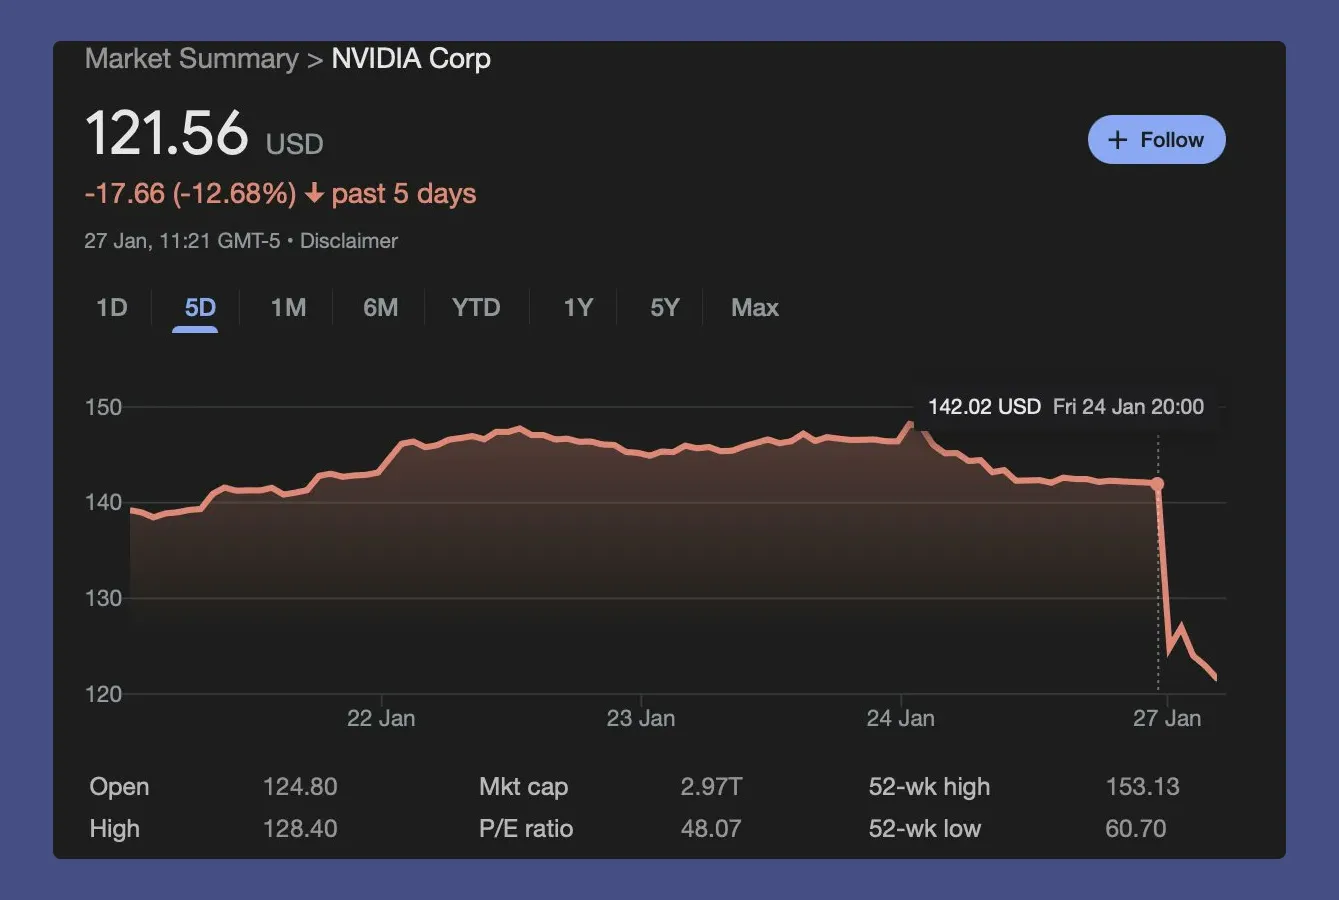Image resolution: width=1339 pixels, height=900 pixels.
Task: Select the 5D time range tab
Action: coord(200,308)
